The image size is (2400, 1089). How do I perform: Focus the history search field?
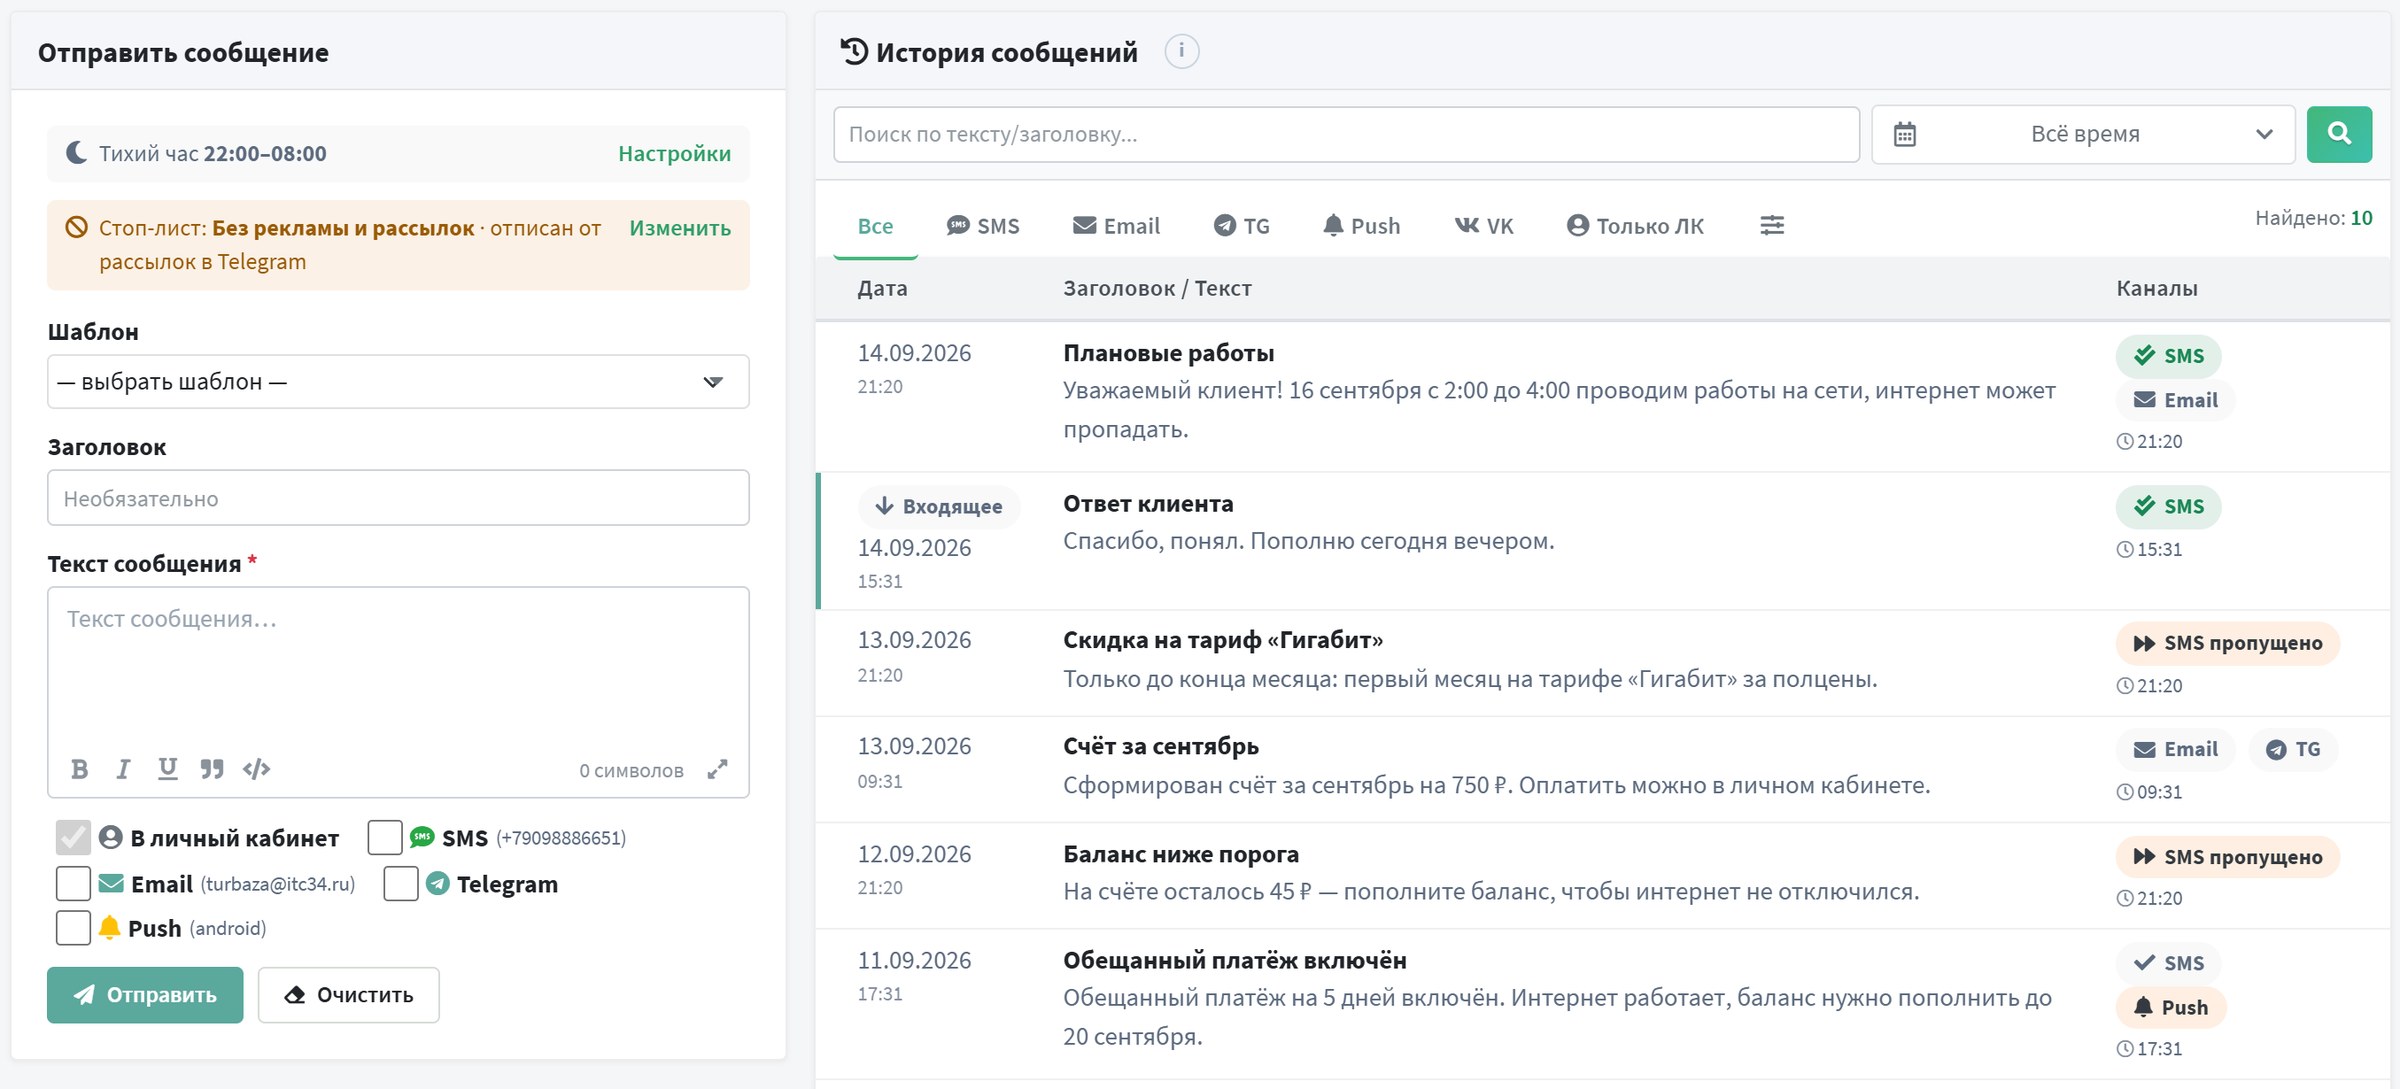pos(1346,134)
